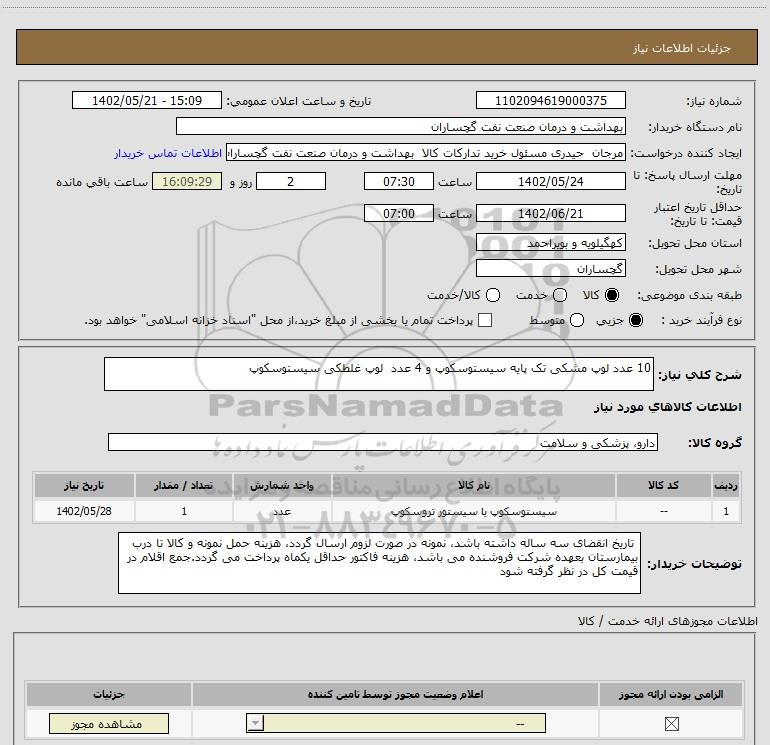Click the need date cell 1402/05/28
The image size is (770, 745).
(84, 511)
